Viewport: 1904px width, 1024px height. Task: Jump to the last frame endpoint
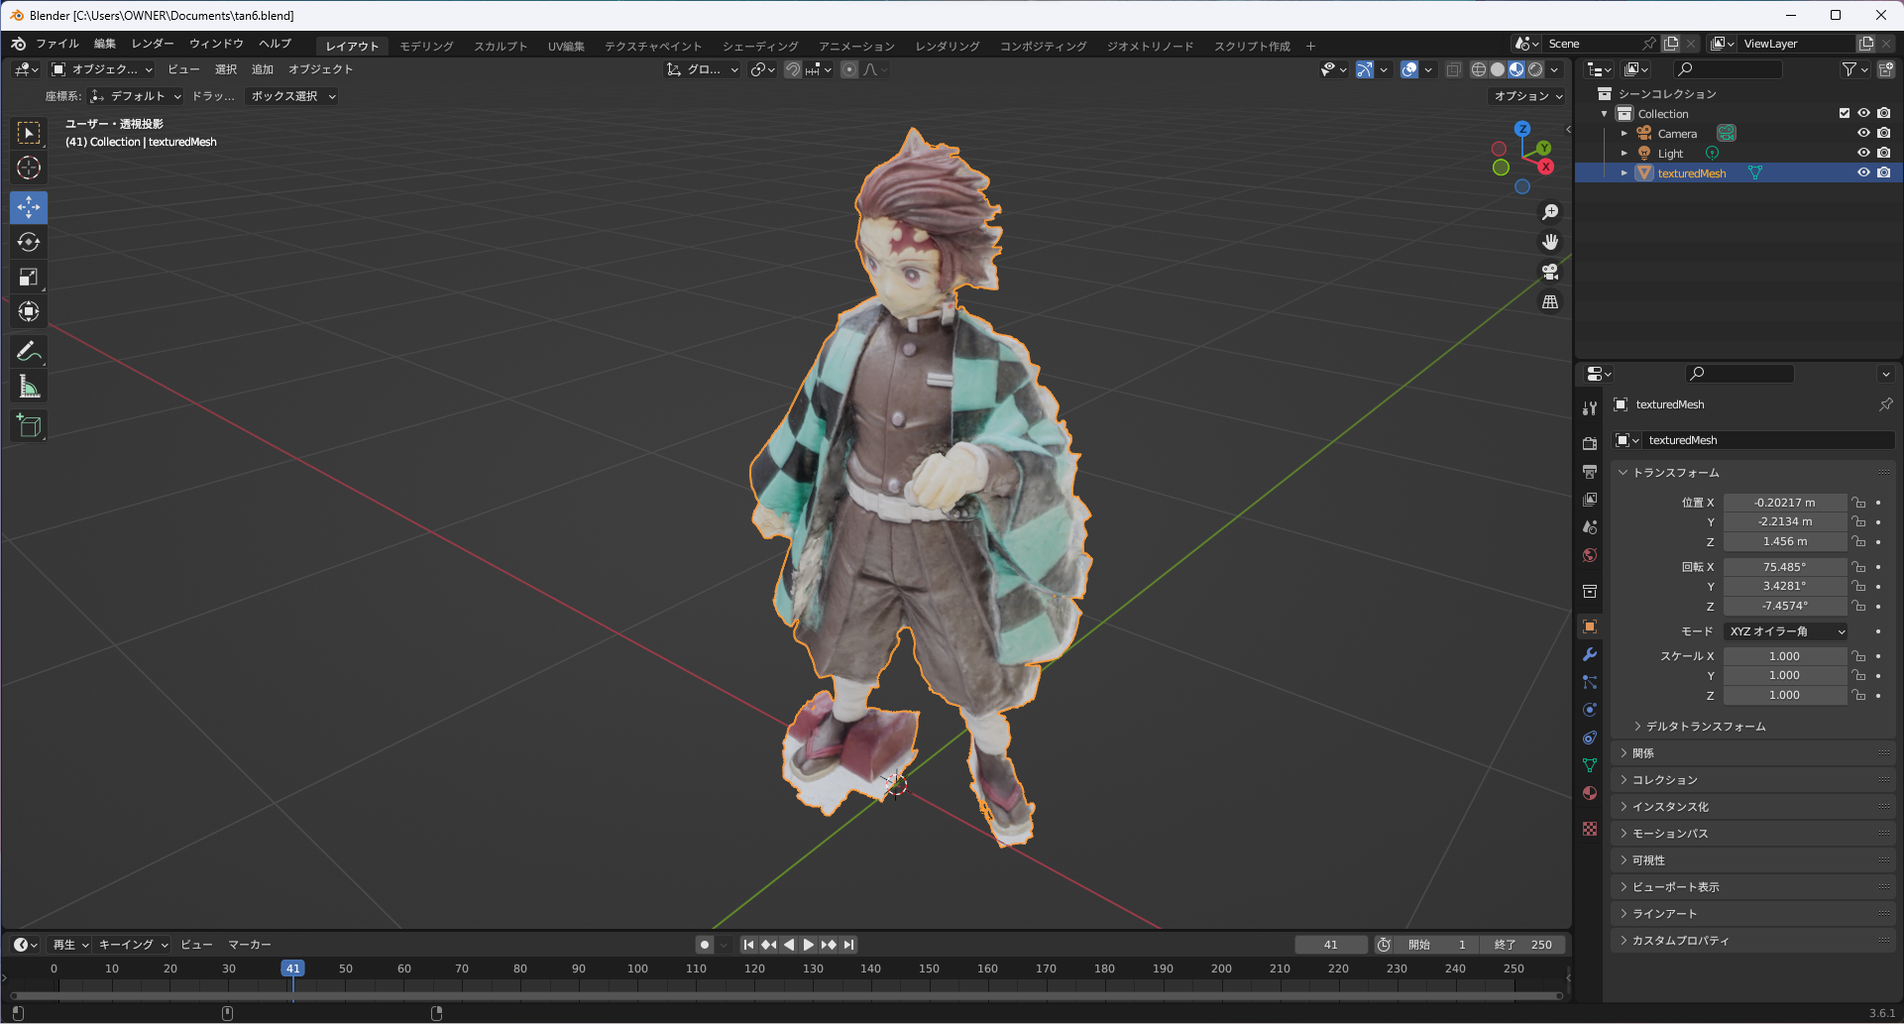tap(849, 944)
